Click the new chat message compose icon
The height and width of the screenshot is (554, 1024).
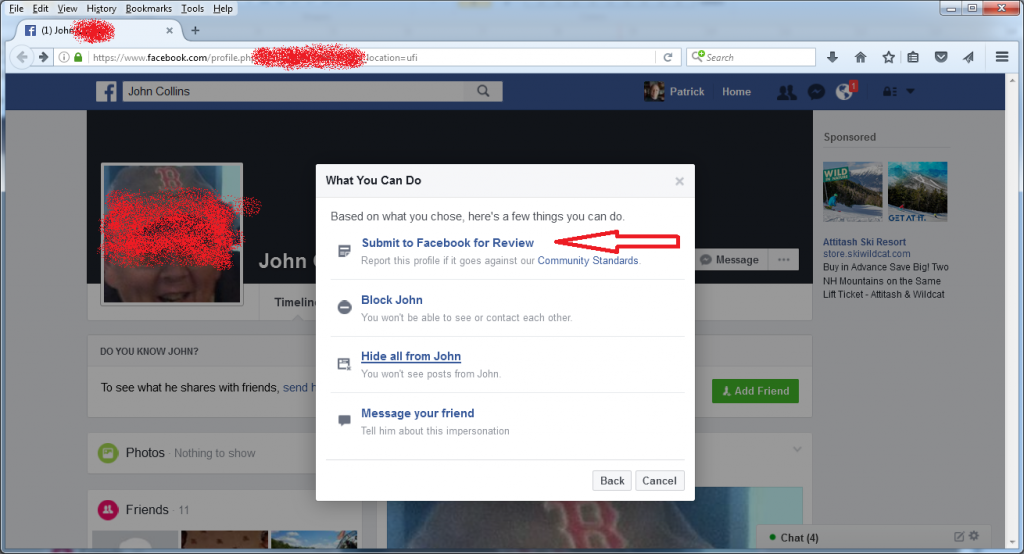coord(959,536)
